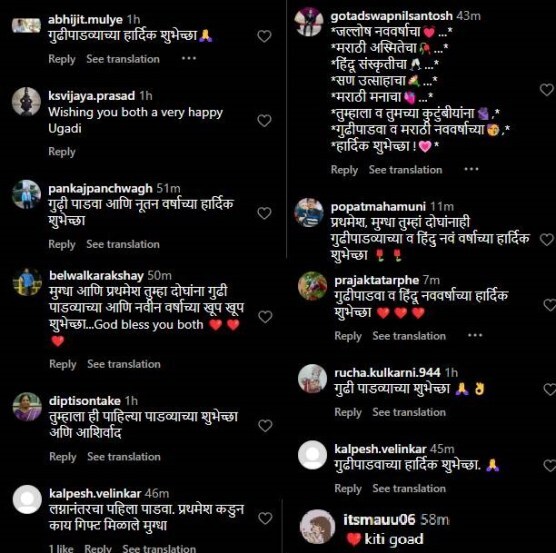The height and width of the screenshot is (553, 556).
Task: Reply to diptisontake's comment
Action: [63, 457]
